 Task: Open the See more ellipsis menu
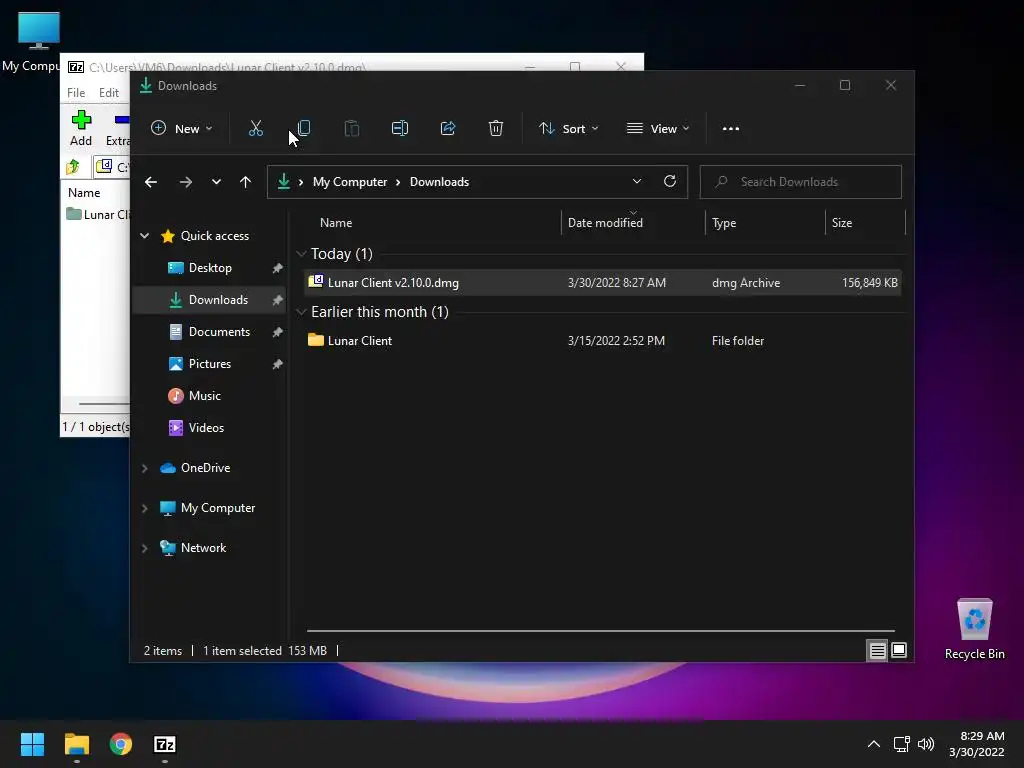(x=731, y=129)
